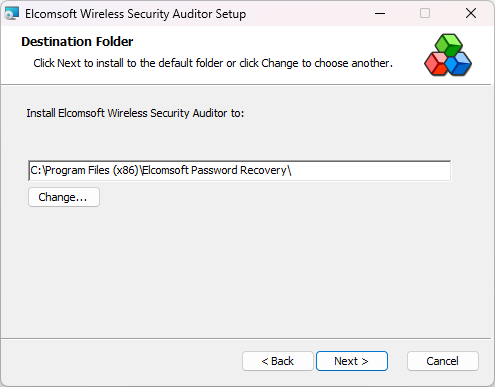Click the Elcomsoft colored cubes logo
This screenshot has width=495, height=387.
coord(448,55)
